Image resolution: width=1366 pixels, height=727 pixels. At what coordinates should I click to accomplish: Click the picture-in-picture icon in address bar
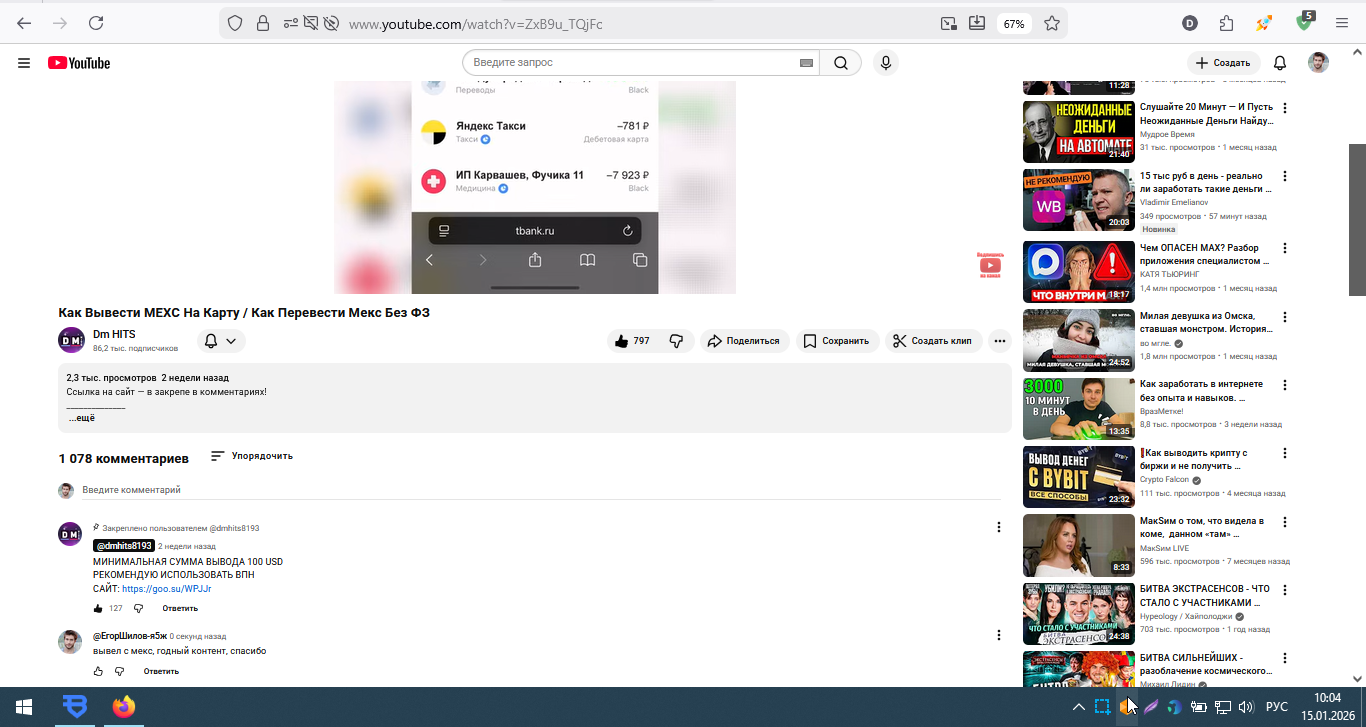[948, 23]
